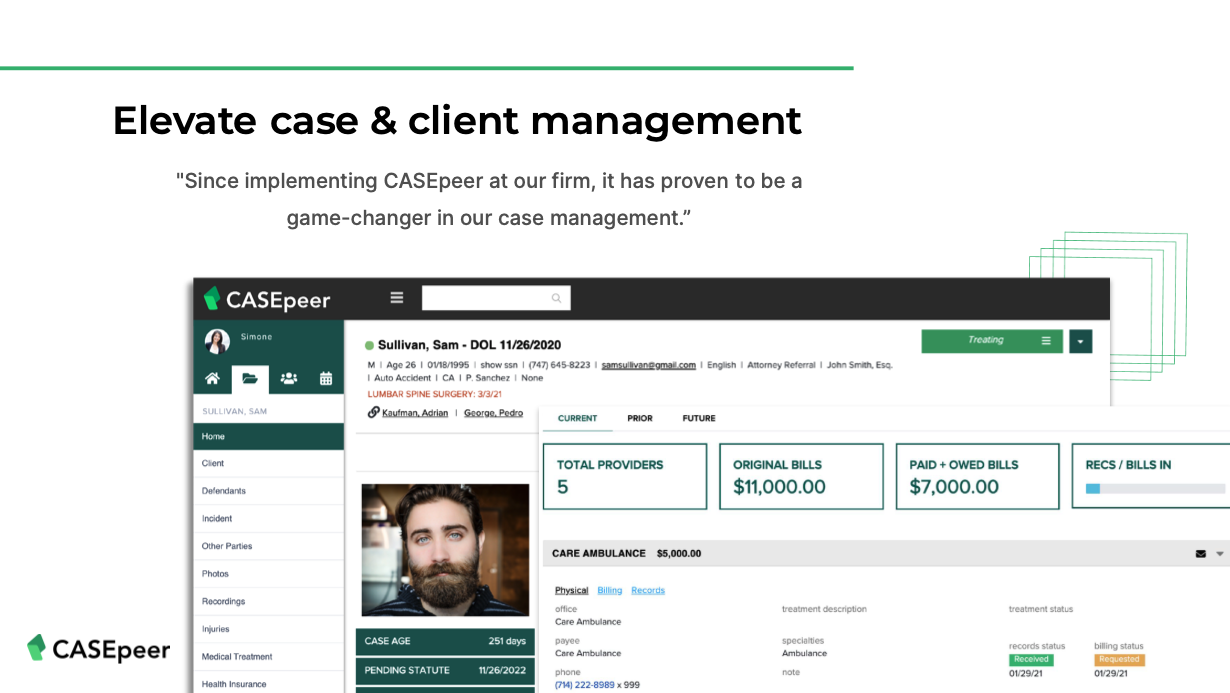Open the hamburger menu beside the search bar

point(397,297)
